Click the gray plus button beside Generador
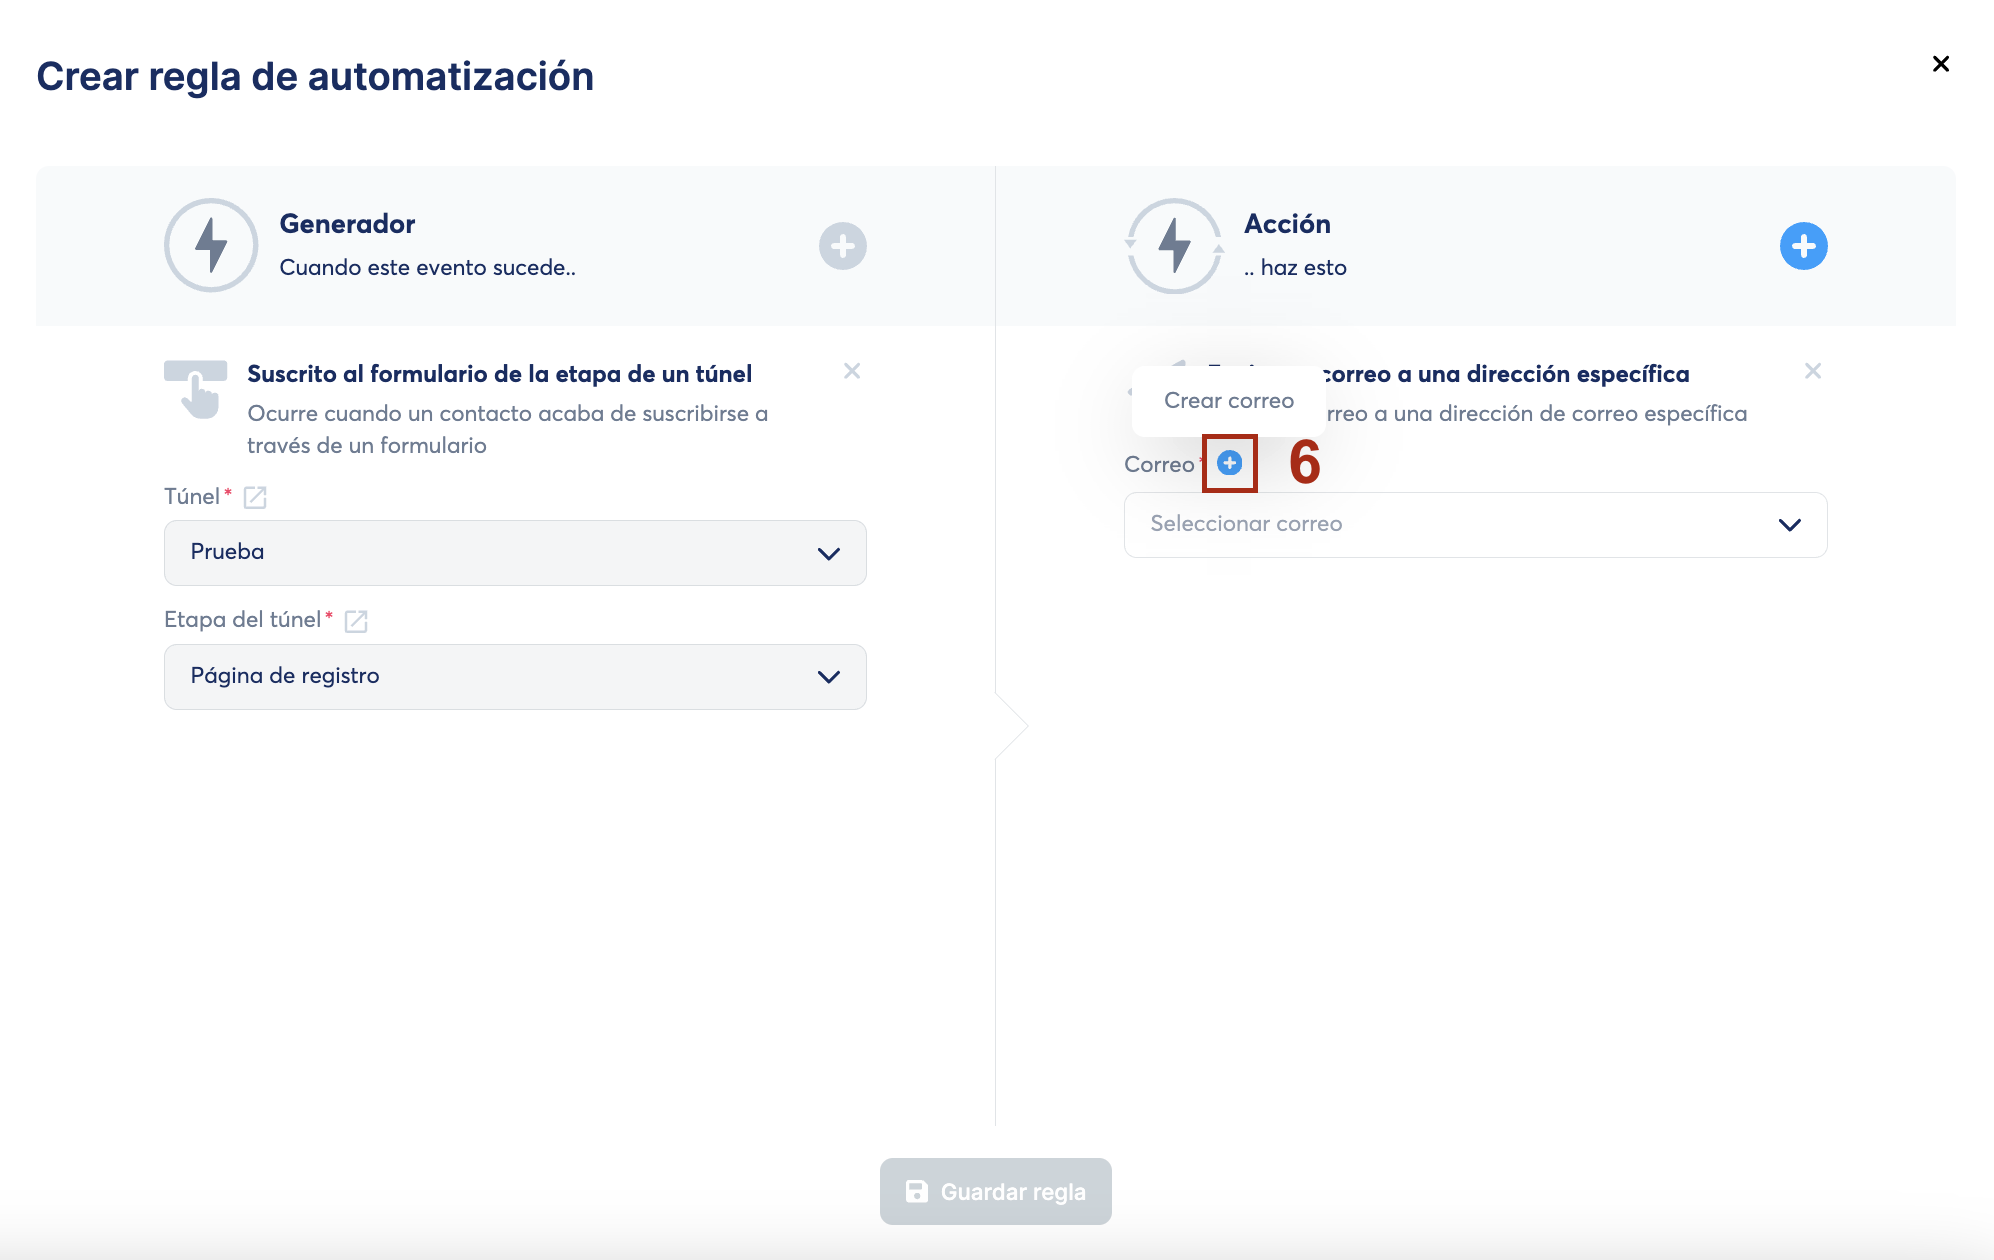Screen dimensions: 1994x1260 pyautogui.click(x=842, y=246)
